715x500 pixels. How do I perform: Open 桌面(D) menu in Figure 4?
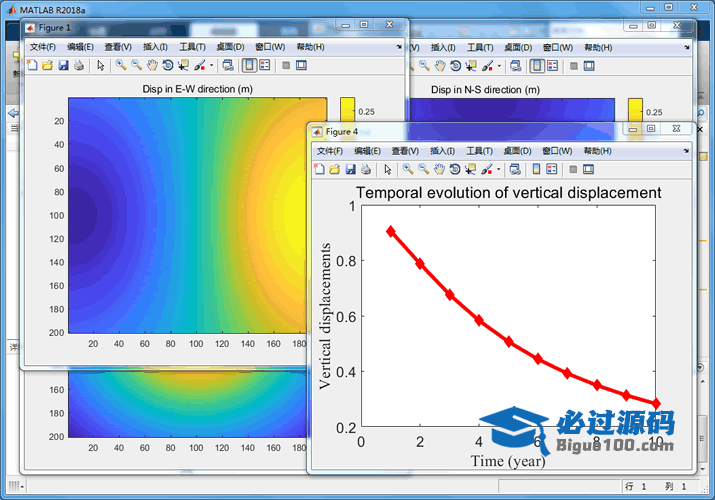click(517, 151)
